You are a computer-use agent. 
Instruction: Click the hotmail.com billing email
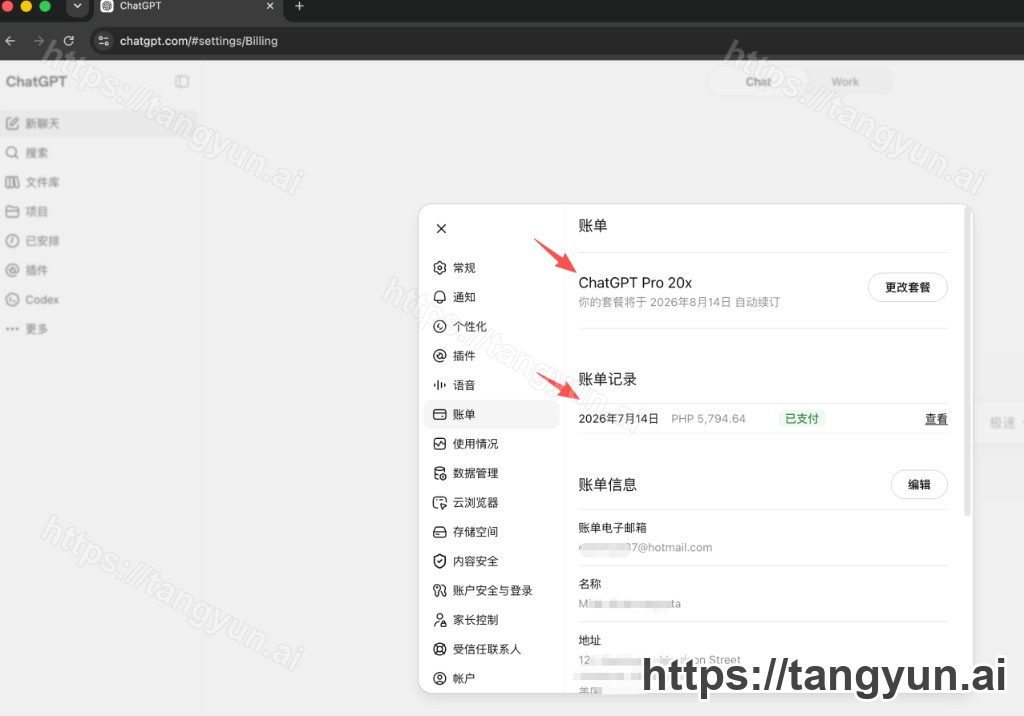[x=645, y=547]
